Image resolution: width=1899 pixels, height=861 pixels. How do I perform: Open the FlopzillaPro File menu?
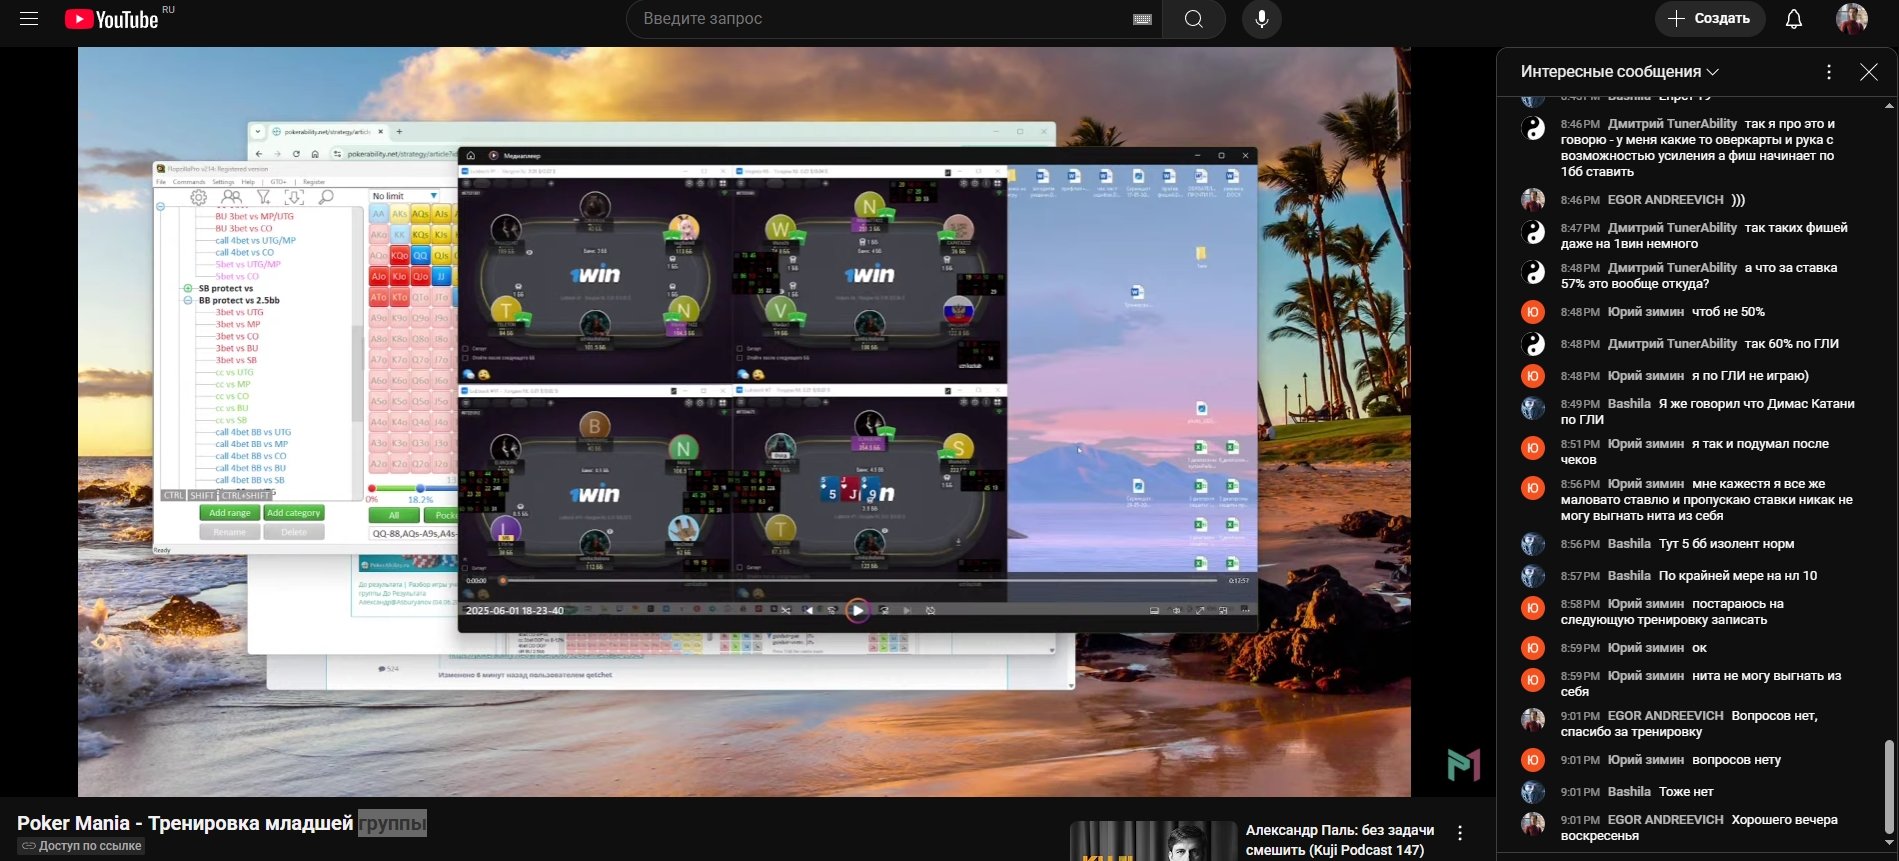pyautogui.click(x=161, y=182)
